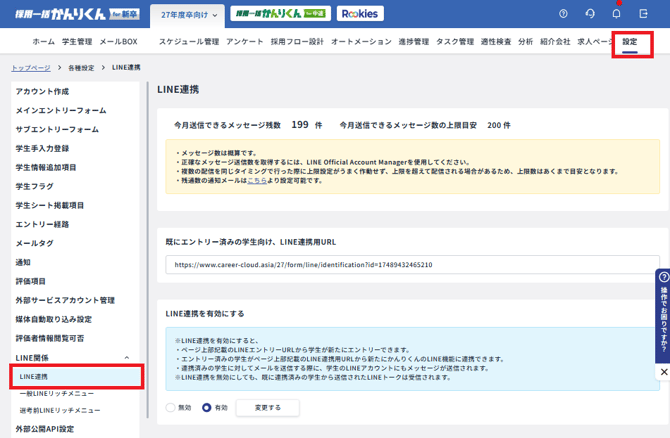Collapse the LINE関係 sidebar section
This screenshot has width=670, height=438.
(126, 357)
